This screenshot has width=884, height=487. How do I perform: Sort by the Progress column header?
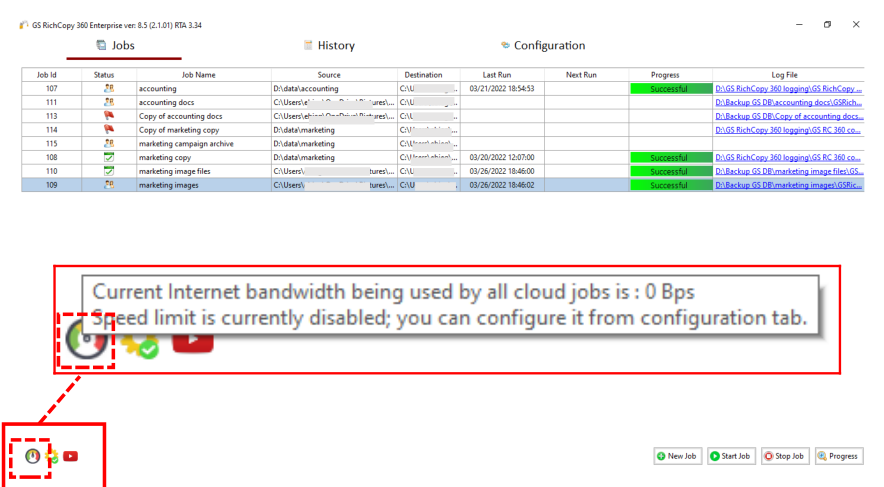pyautogui.click(x=670, y=74)
